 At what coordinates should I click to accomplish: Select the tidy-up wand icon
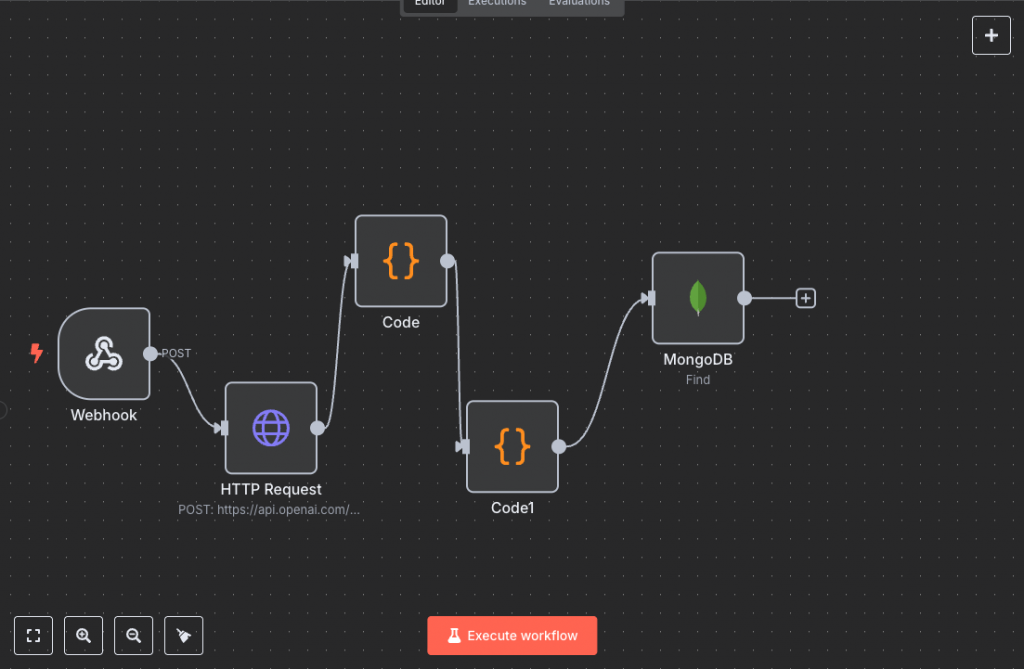point(183,635)
